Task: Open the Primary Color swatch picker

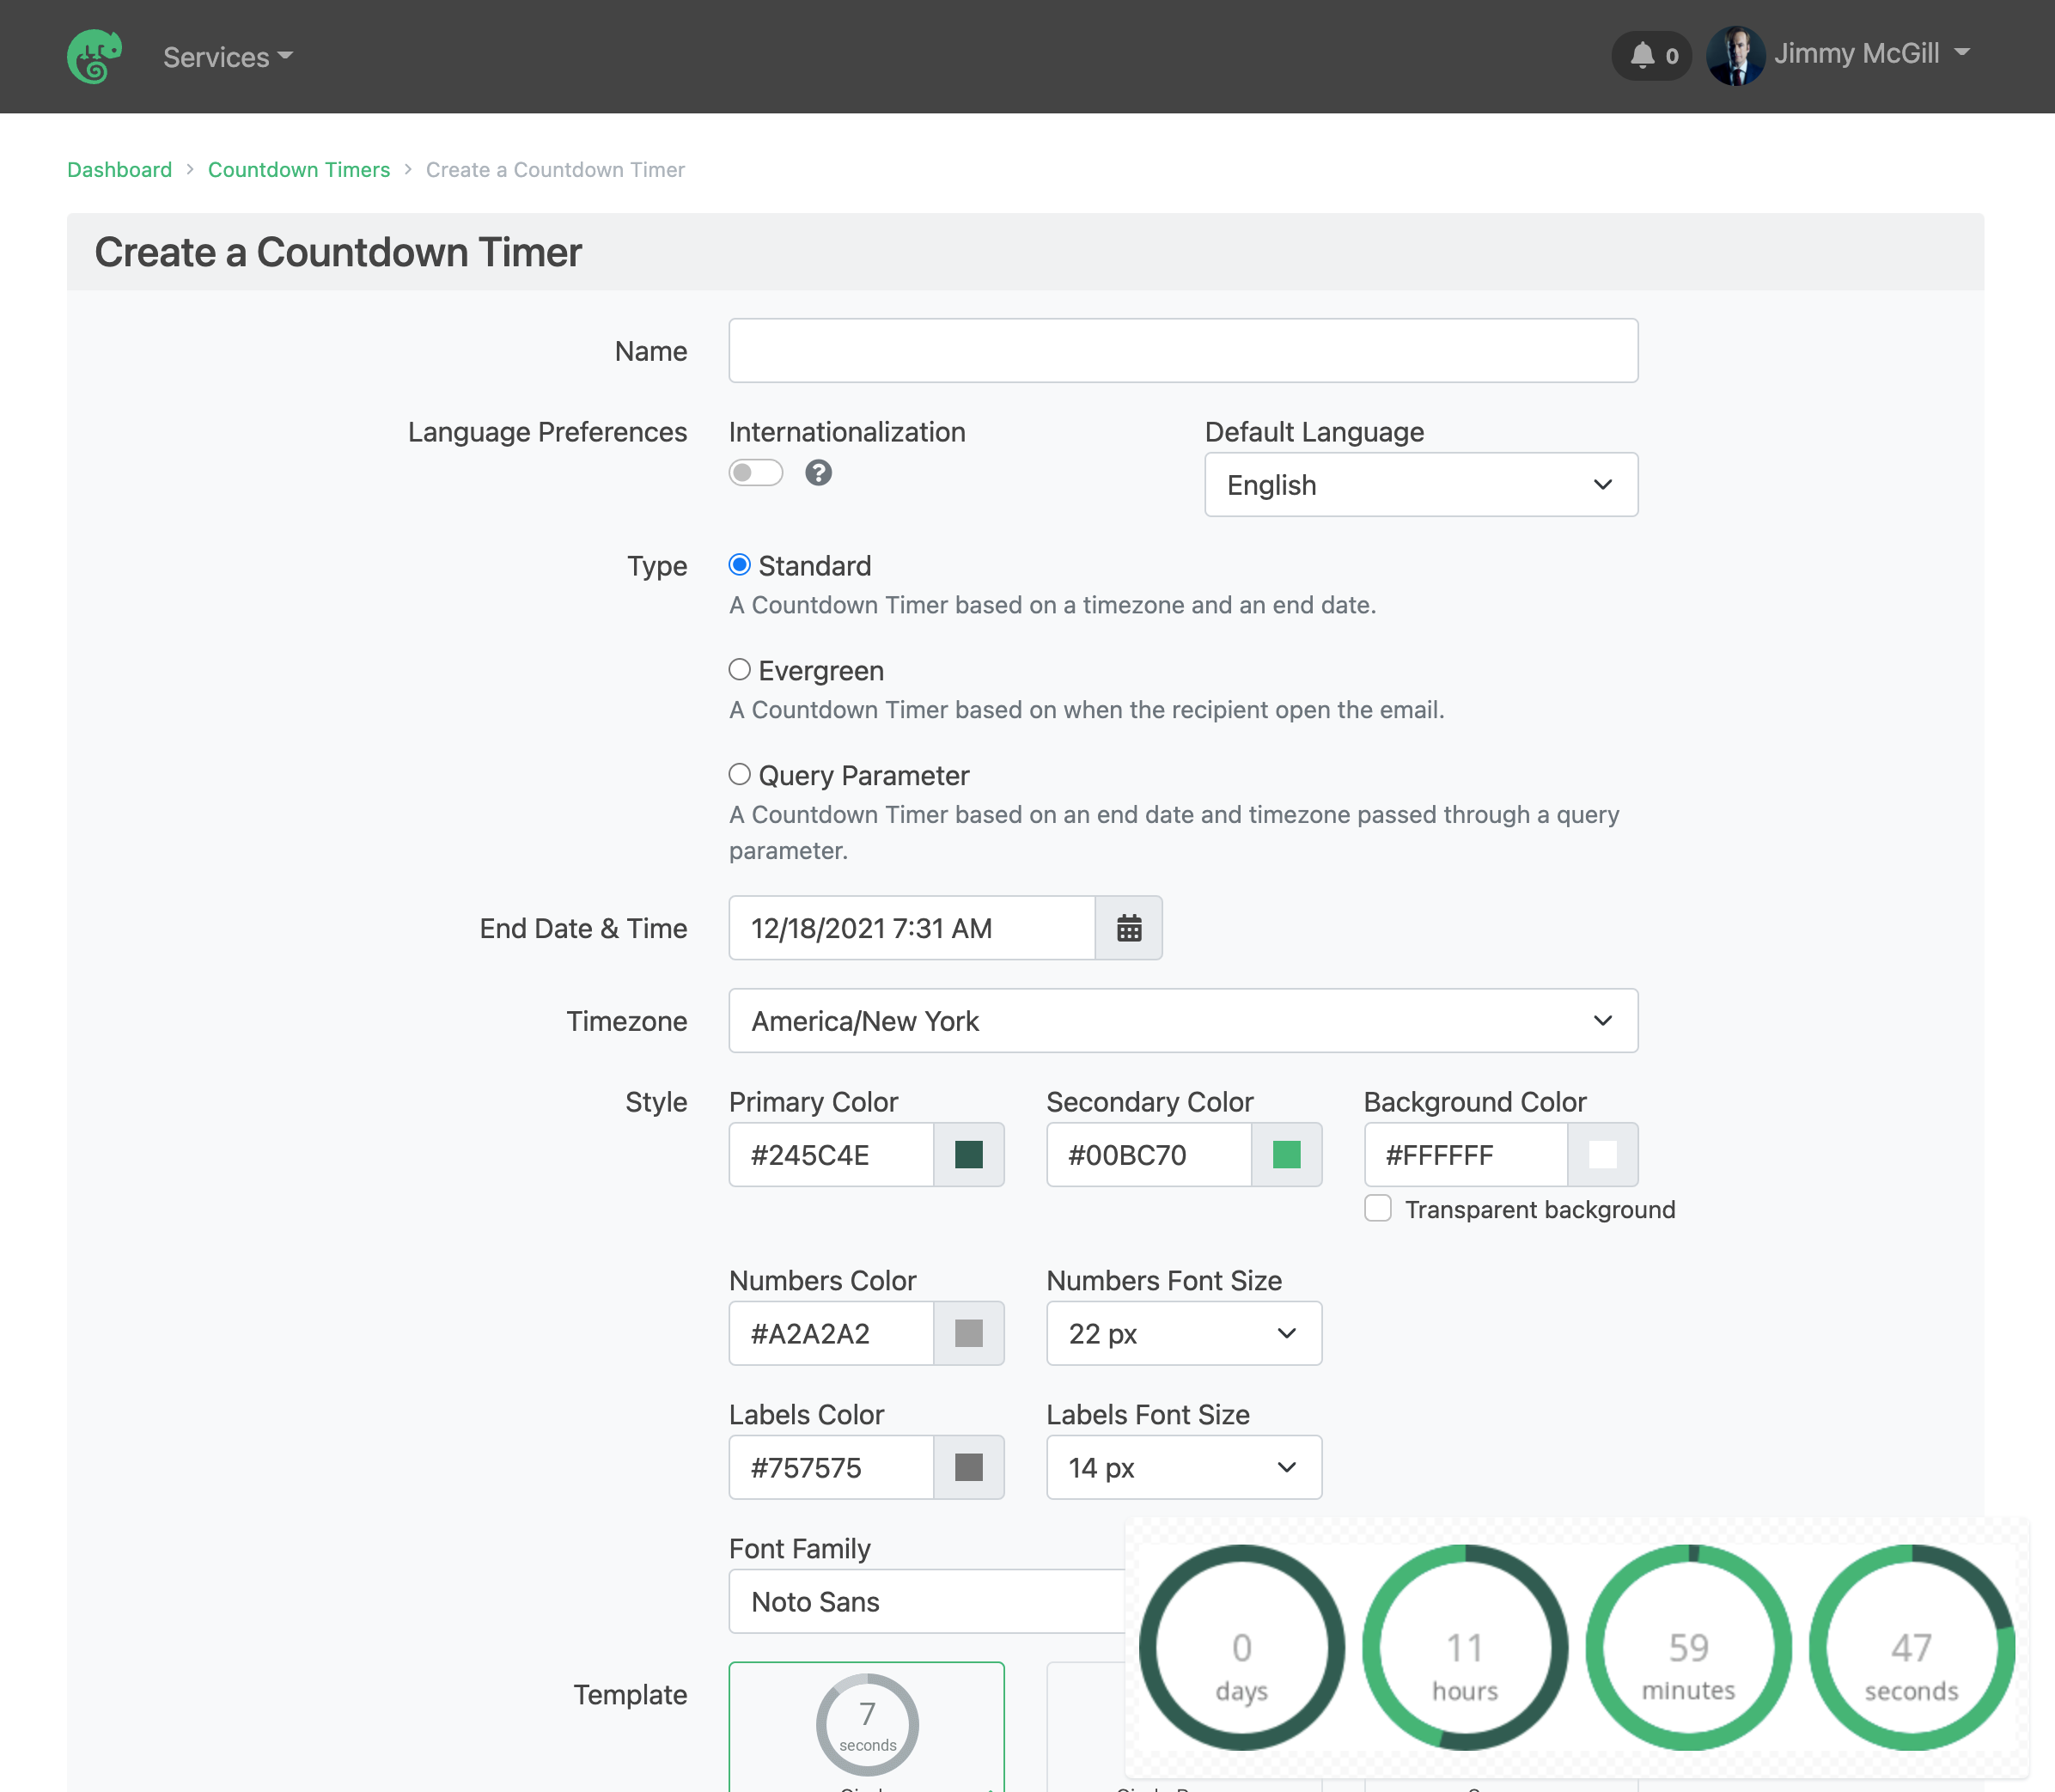Action: (x=969, y=1155)
